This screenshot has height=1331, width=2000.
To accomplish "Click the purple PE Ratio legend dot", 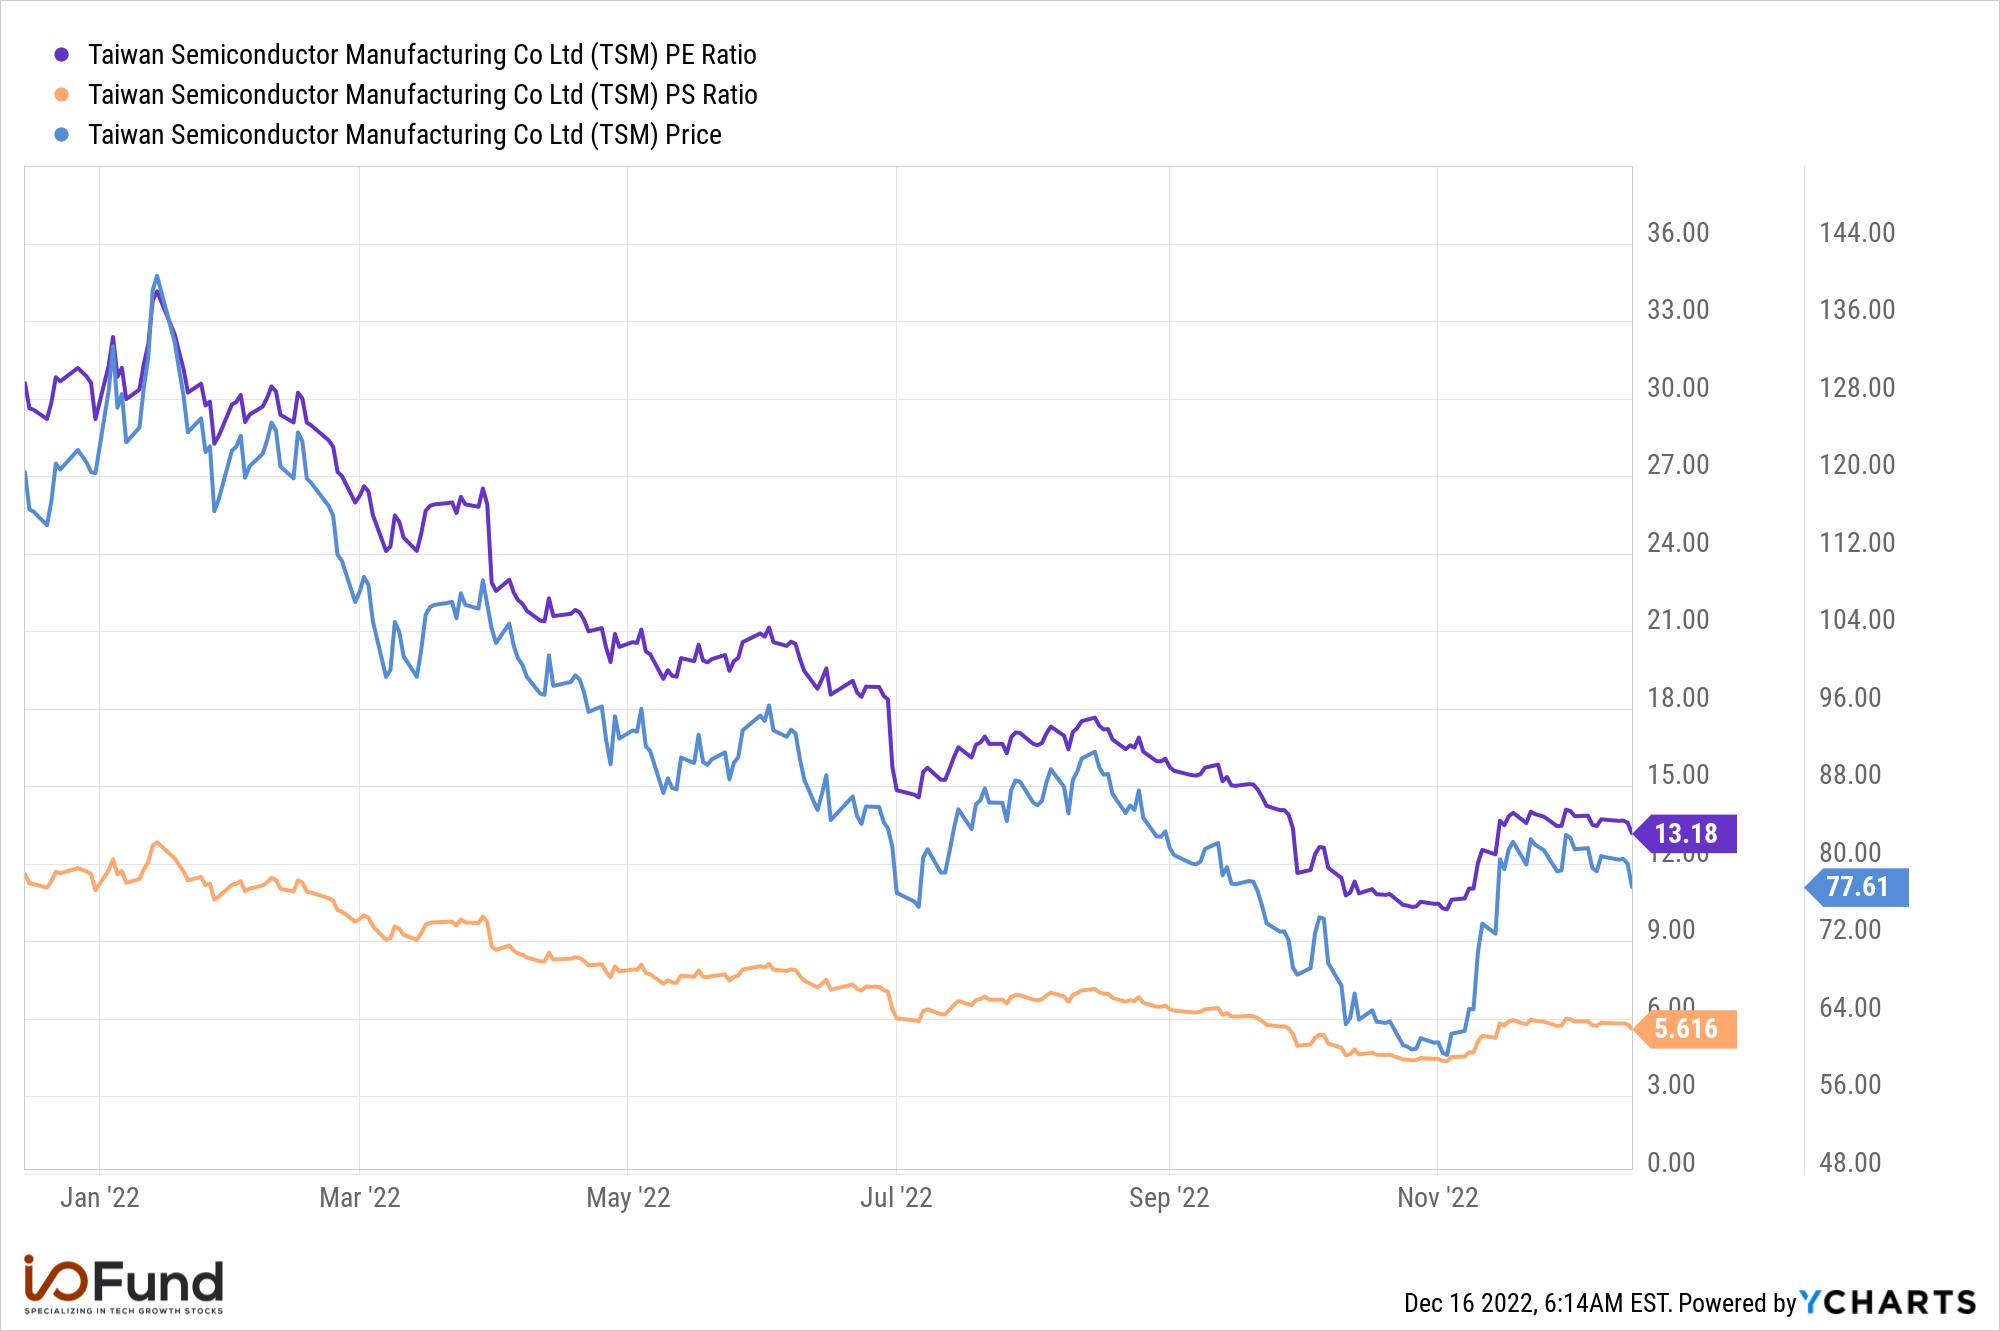I will coord(62,54).
